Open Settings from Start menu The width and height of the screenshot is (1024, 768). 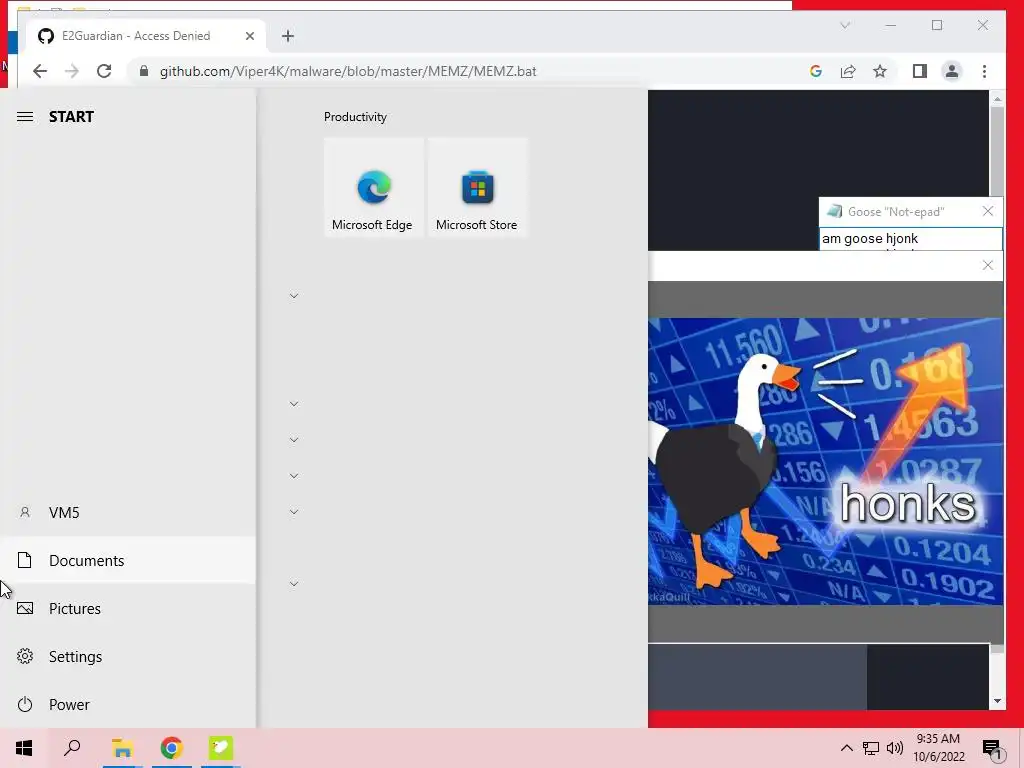pos(128,656)
